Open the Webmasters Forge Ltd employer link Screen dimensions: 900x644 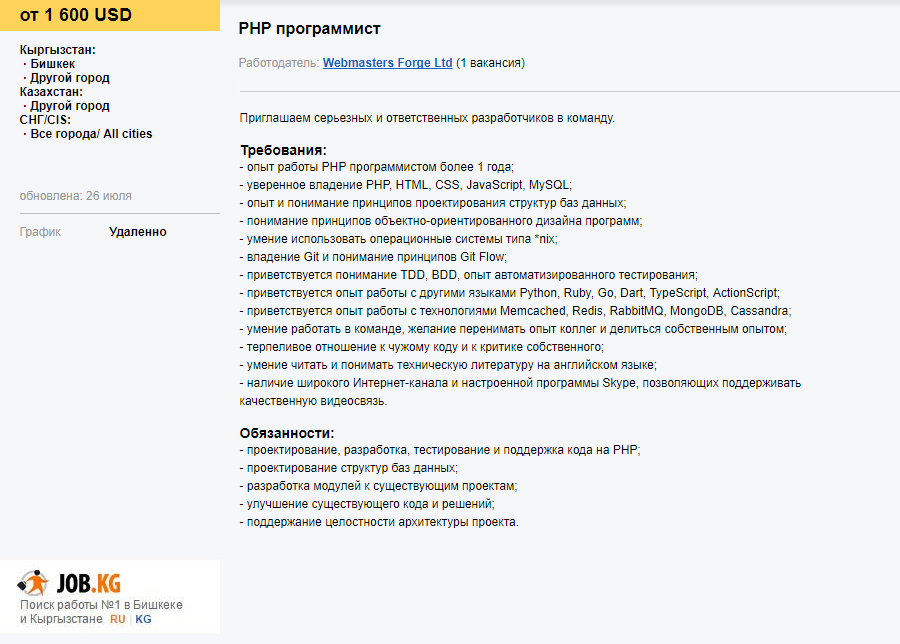pos(387,63)
